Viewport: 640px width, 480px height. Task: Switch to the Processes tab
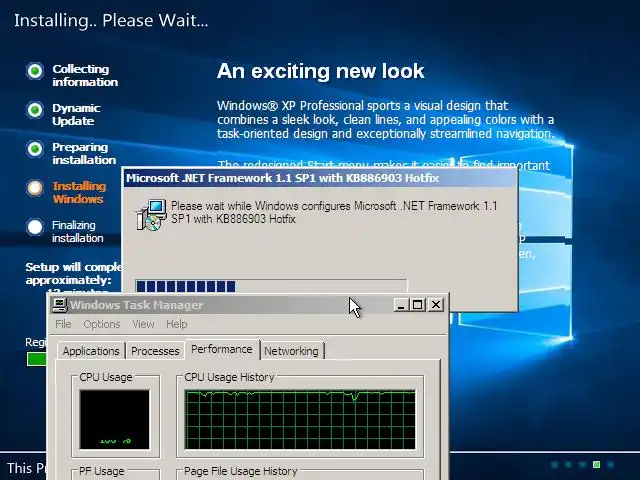click(x=155, y=351)
